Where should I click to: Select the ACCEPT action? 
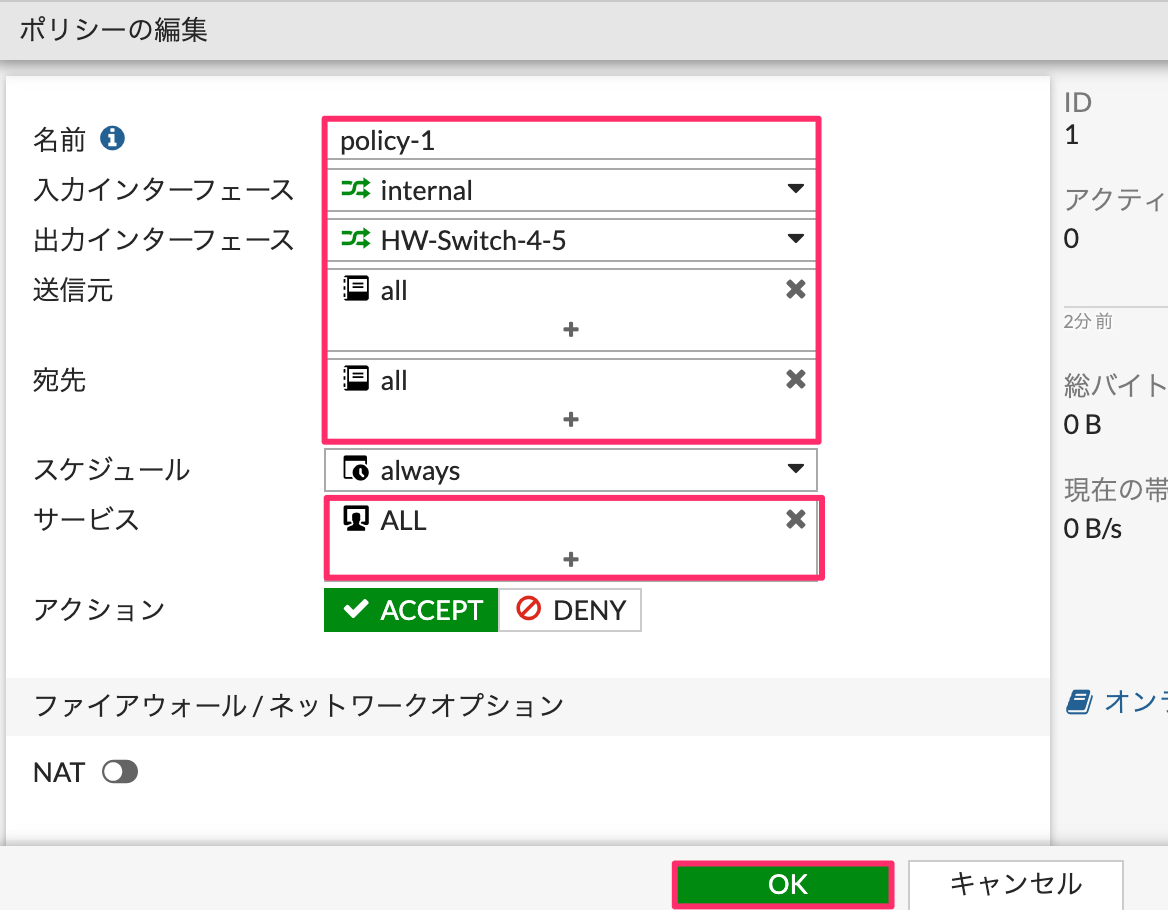point(410,610)
